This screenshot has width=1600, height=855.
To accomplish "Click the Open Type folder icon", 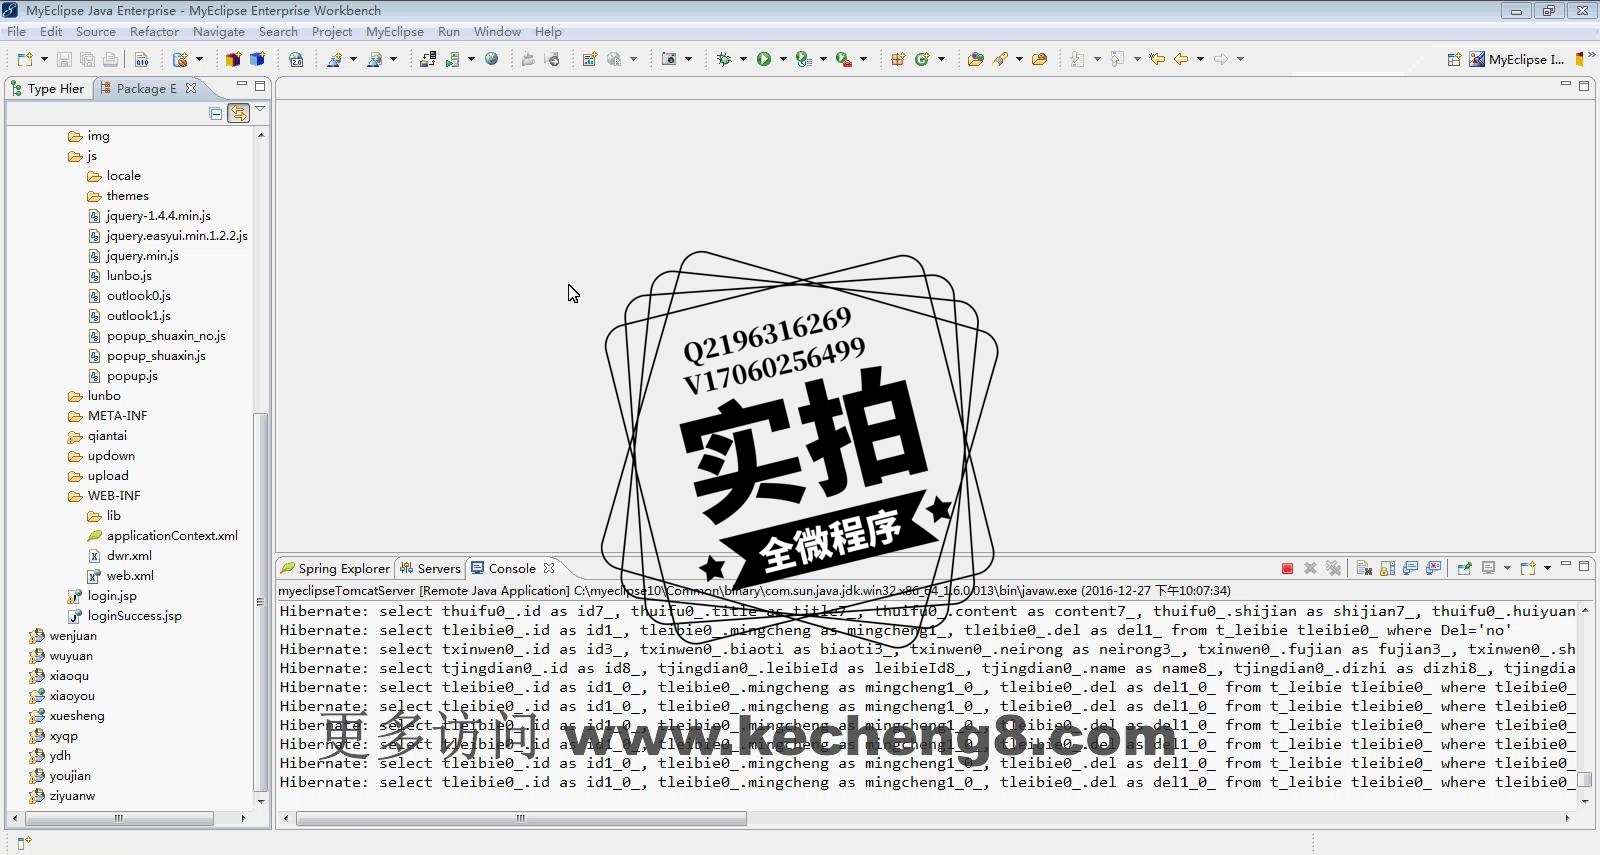I will point(975,59).
